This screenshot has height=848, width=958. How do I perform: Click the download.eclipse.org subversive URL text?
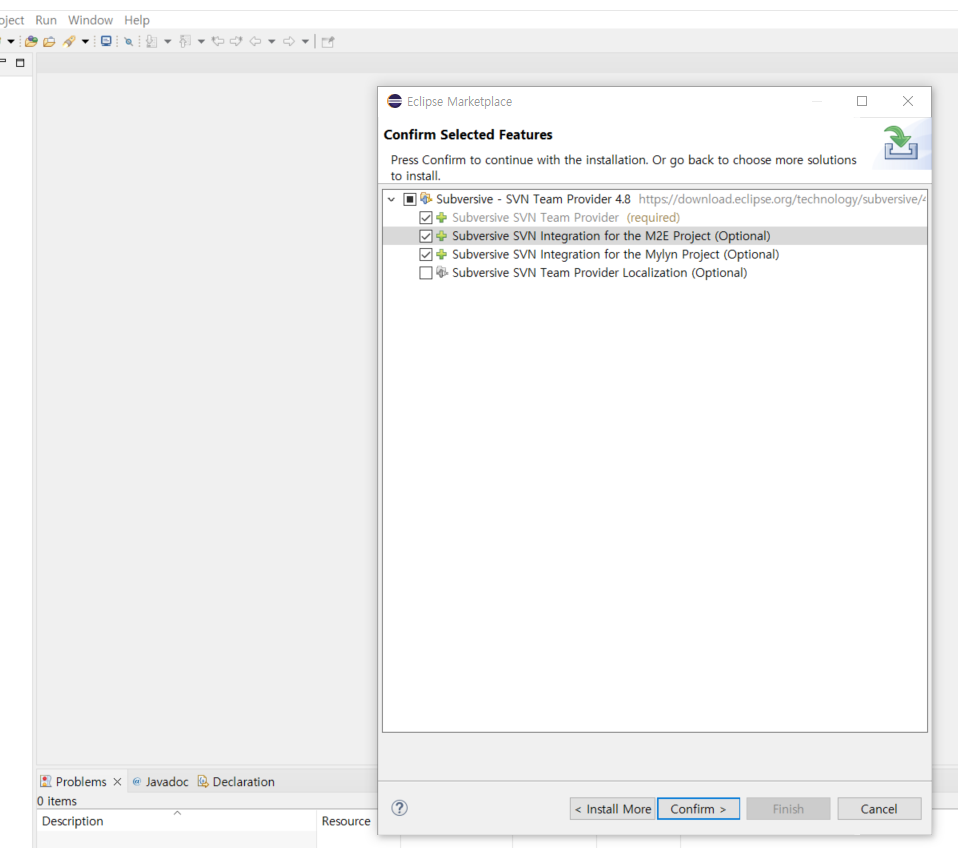(782, 199)
